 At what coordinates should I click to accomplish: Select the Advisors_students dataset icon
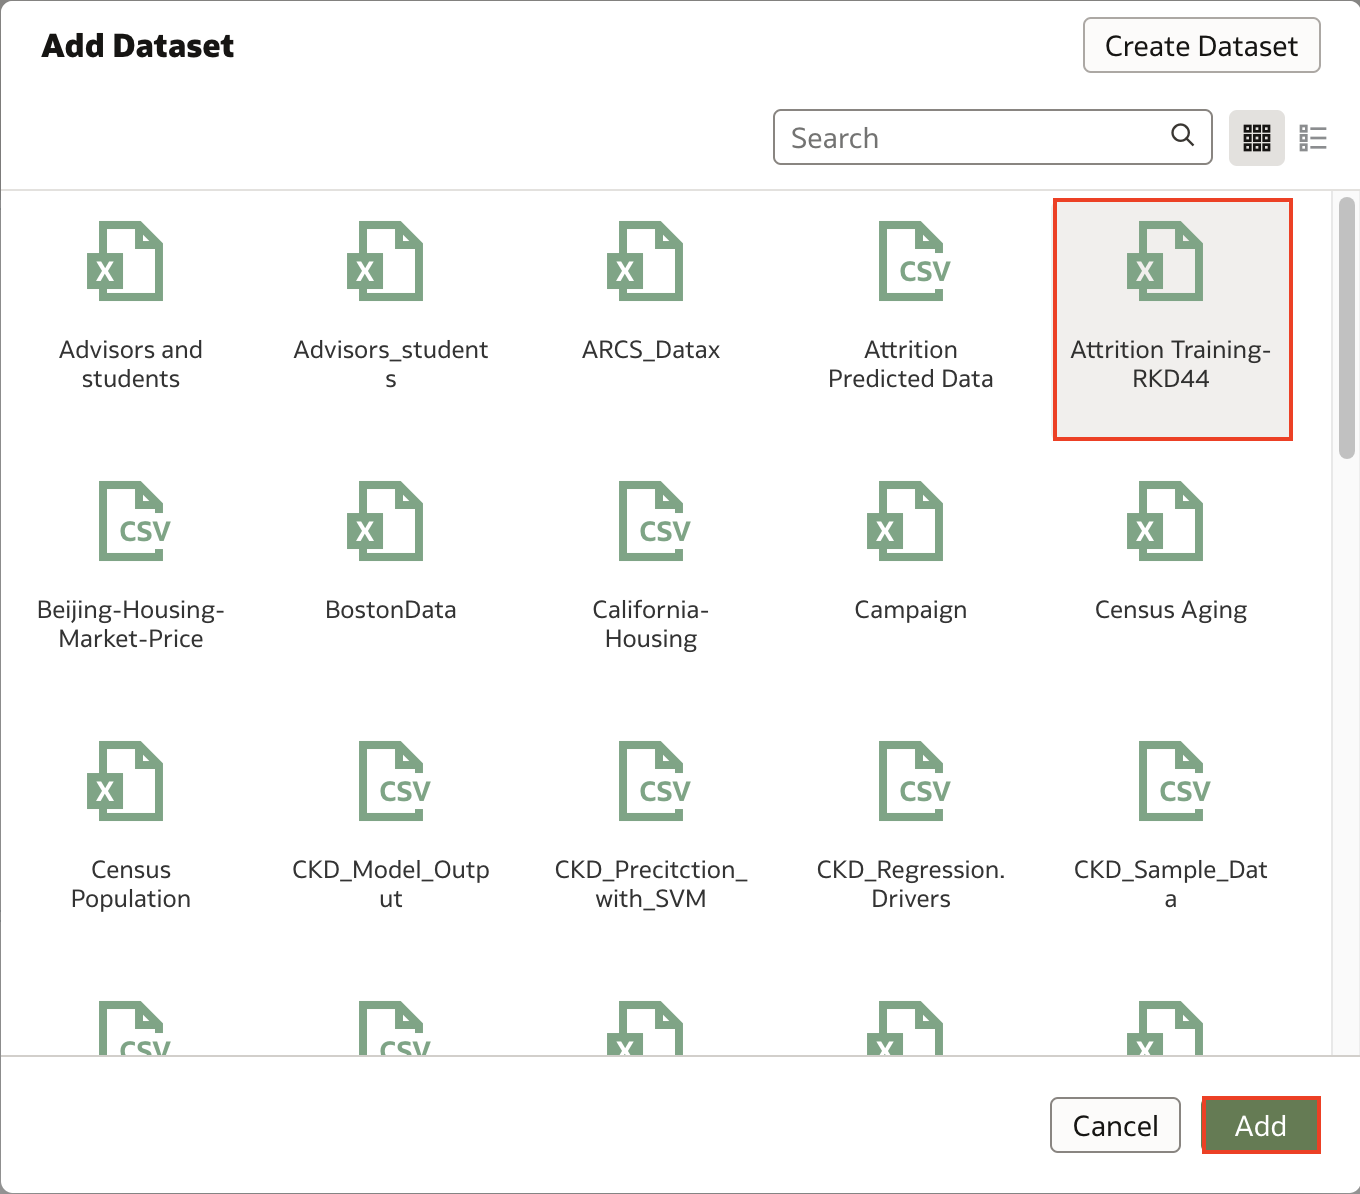(x=385, y=262)
